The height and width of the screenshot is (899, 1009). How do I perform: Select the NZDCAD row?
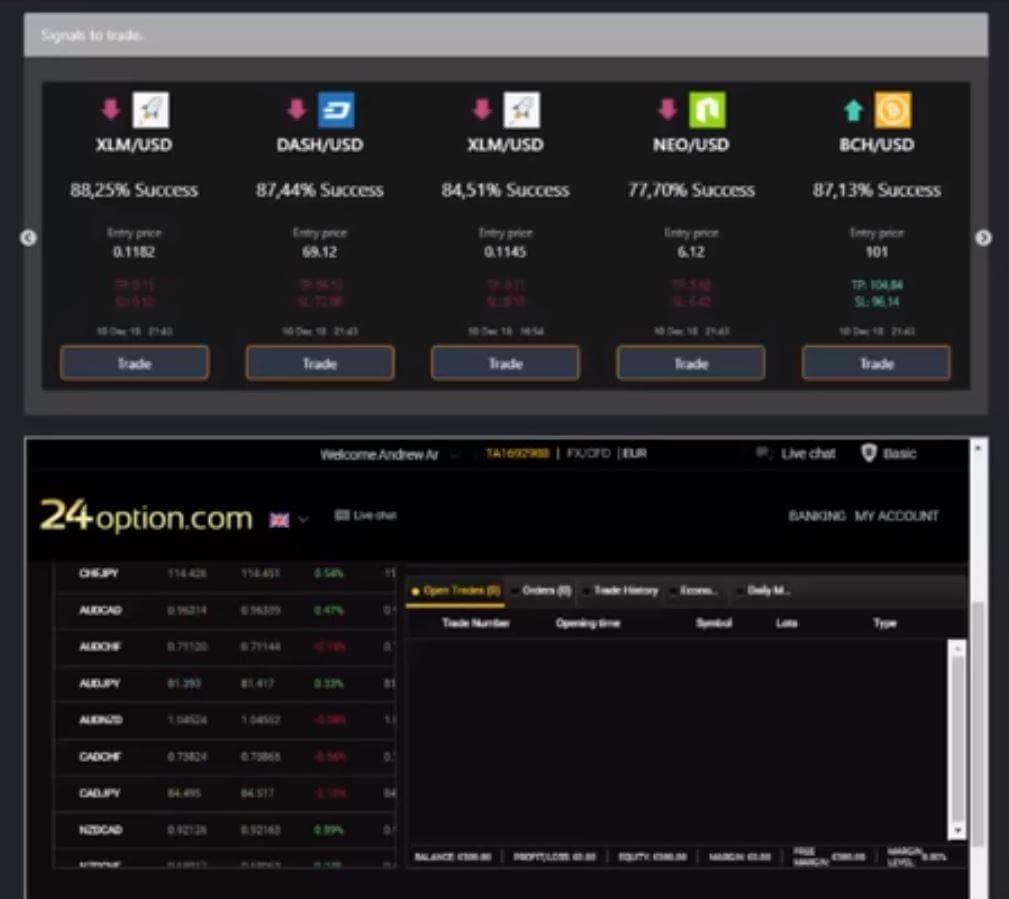(225, 830)
